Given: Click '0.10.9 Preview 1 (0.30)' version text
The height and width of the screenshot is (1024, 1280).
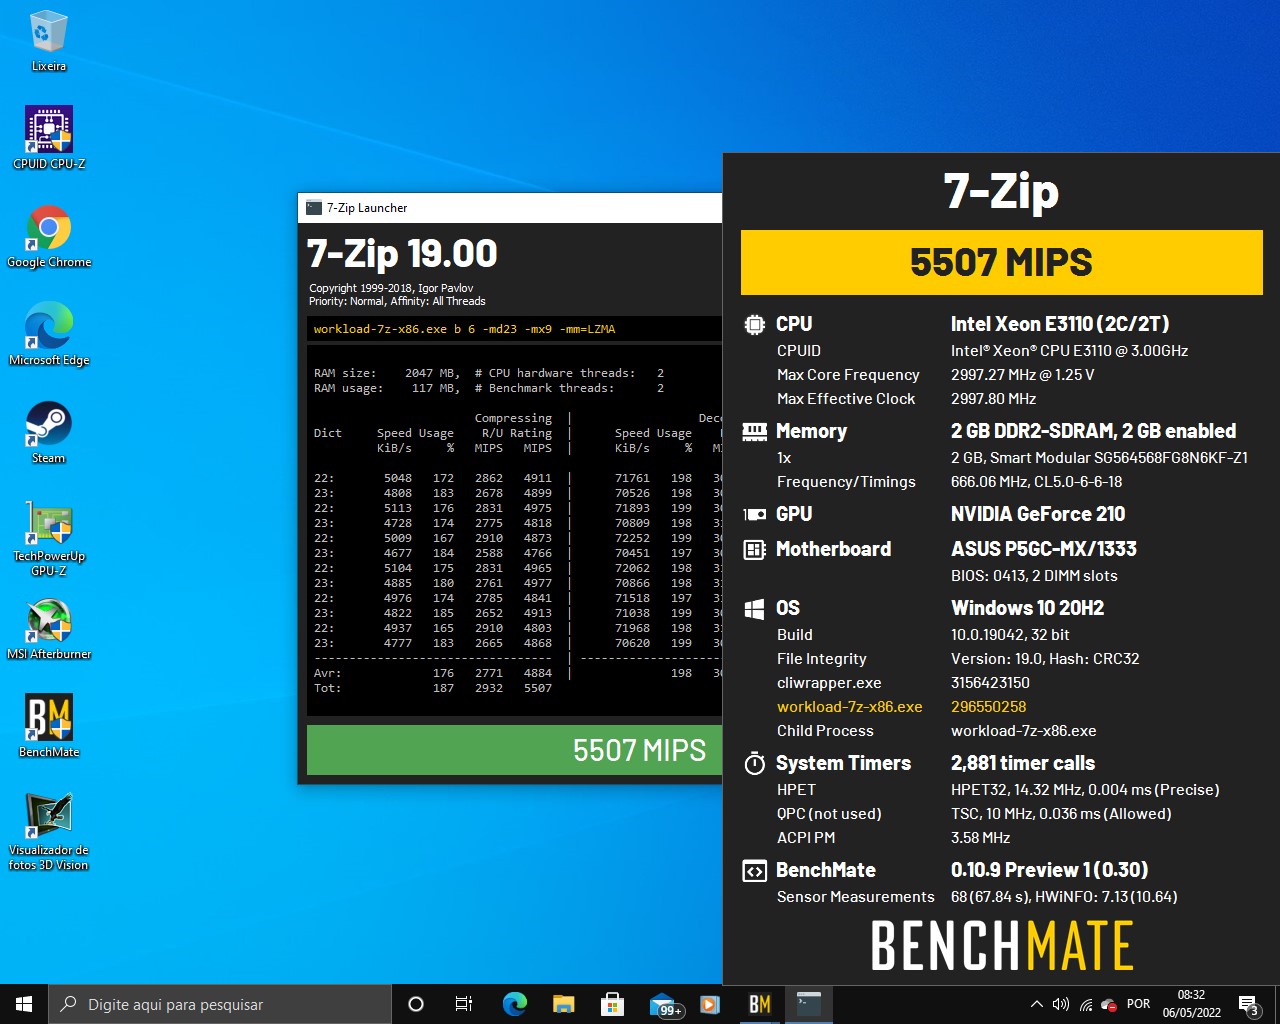Looking at the screenshot, I should coord(1049,870).
